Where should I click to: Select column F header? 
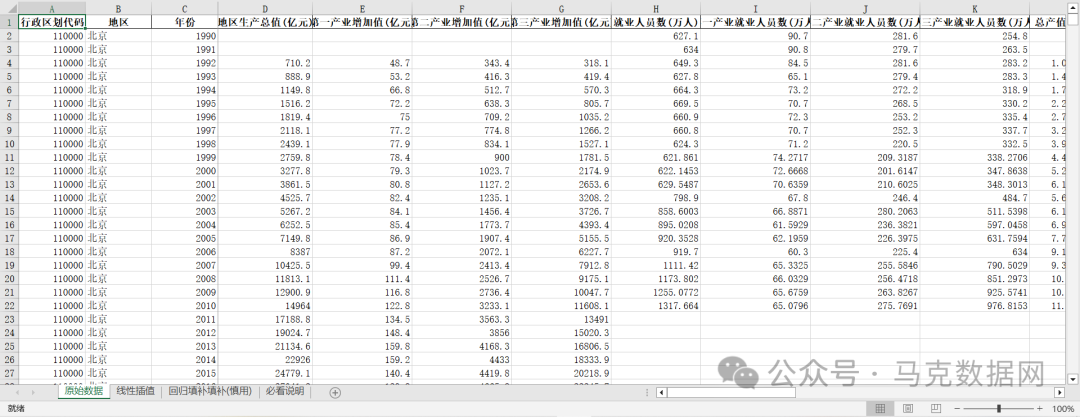(x=462, y=8)
